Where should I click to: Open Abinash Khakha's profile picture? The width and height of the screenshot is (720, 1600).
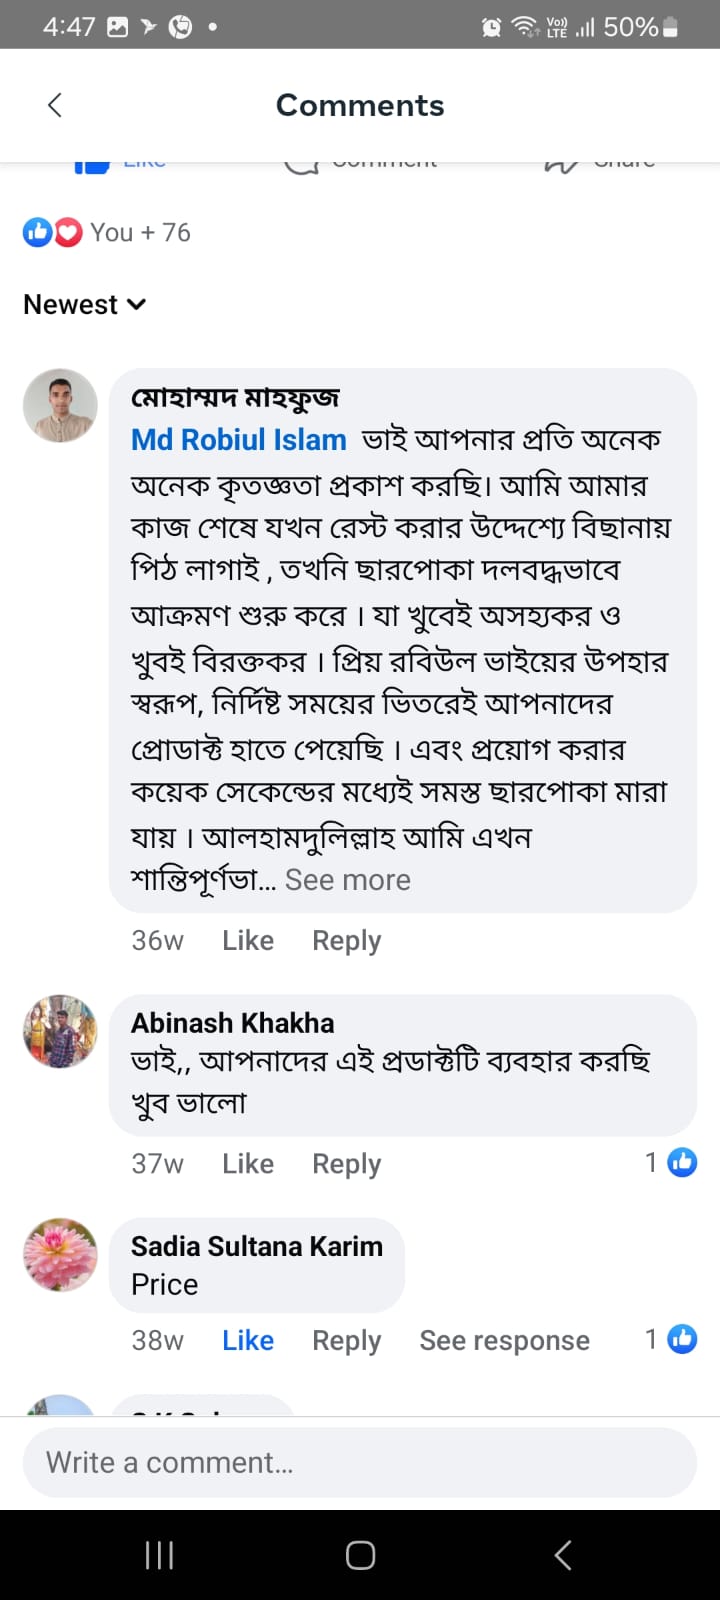[60, 1031]
